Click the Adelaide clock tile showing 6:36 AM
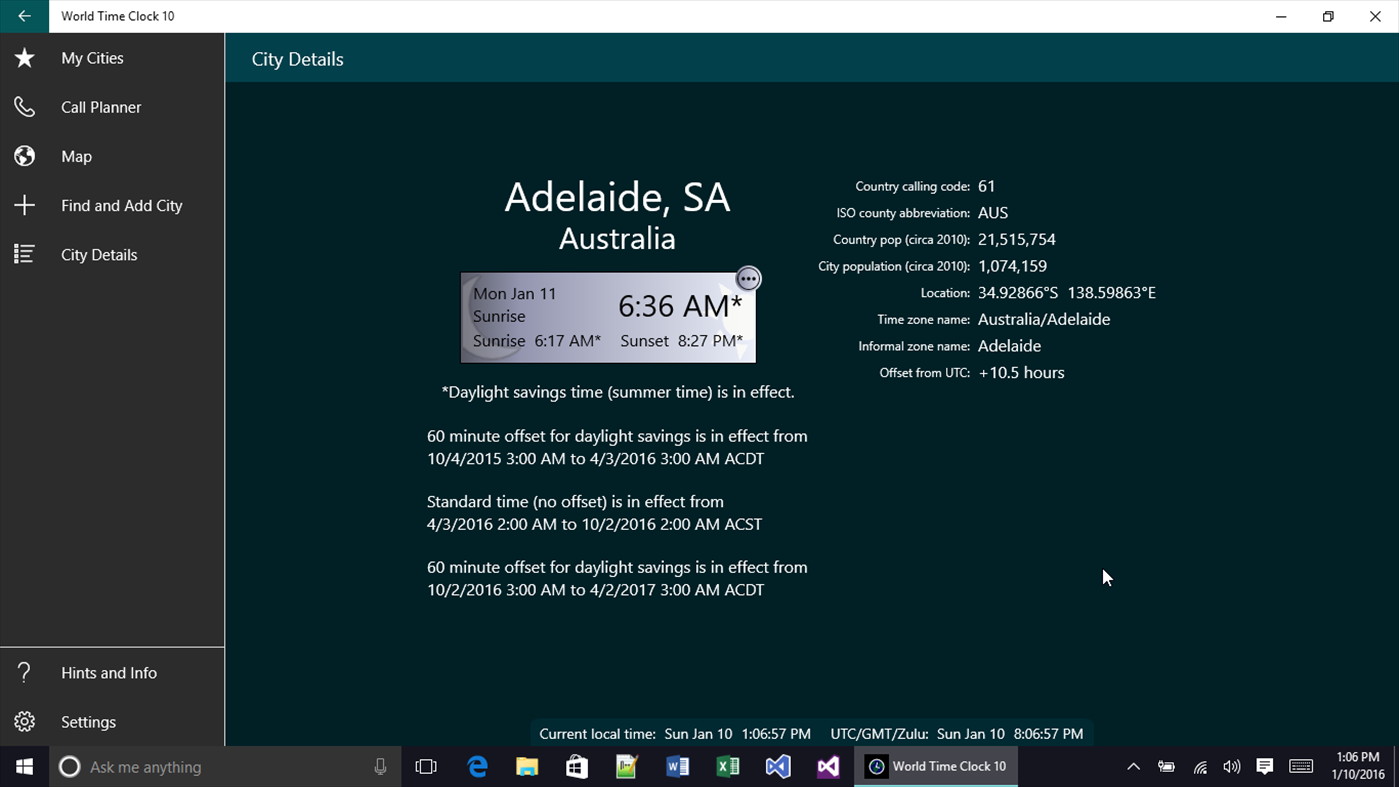Screen dimensions: 1399x787 (608, 317)
